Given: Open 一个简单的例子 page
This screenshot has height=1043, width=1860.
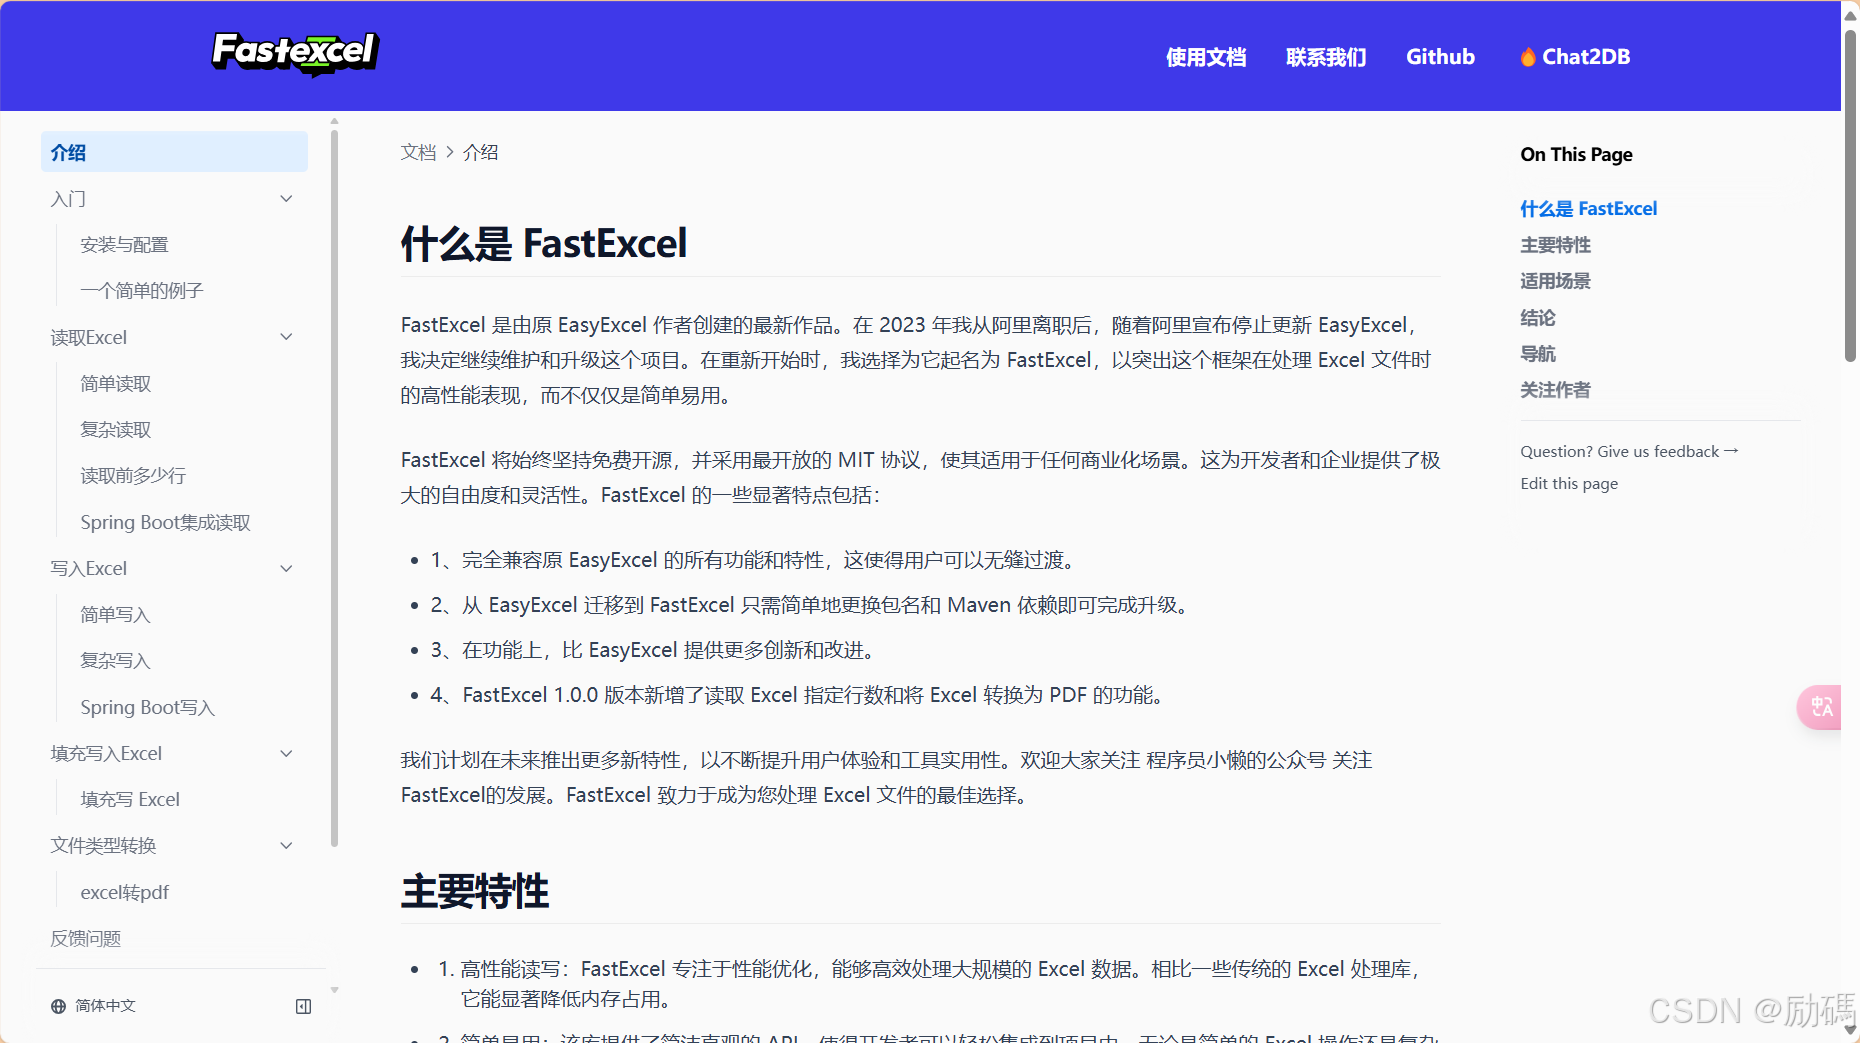Looking at the screenshot, I should (x=141, y=291).
